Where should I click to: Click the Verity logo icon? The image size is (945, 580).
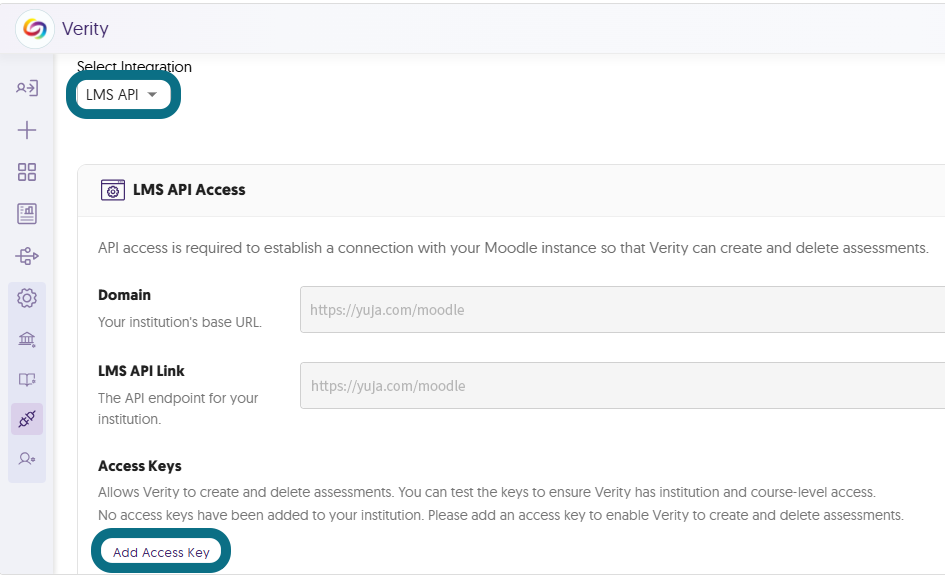pyautogui.click(x=35, y=29)
